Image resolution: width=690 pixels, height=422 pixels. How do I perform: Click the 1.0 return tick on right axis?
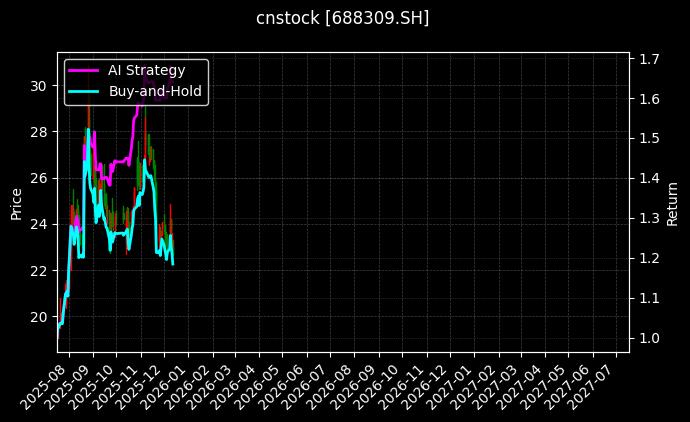pos(648,338)
